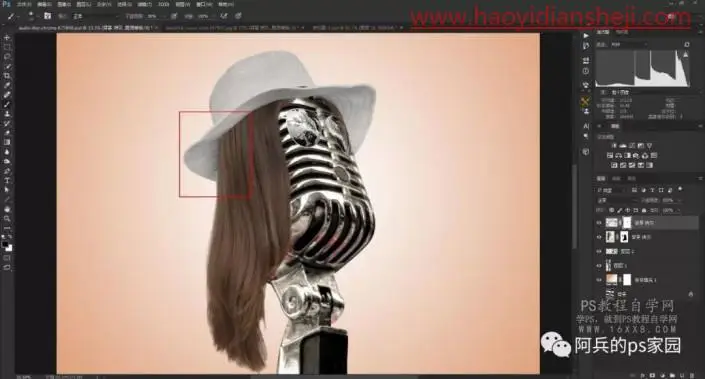Select the Healing Brush tool
The image size is (705, 379).
[7, 95]
